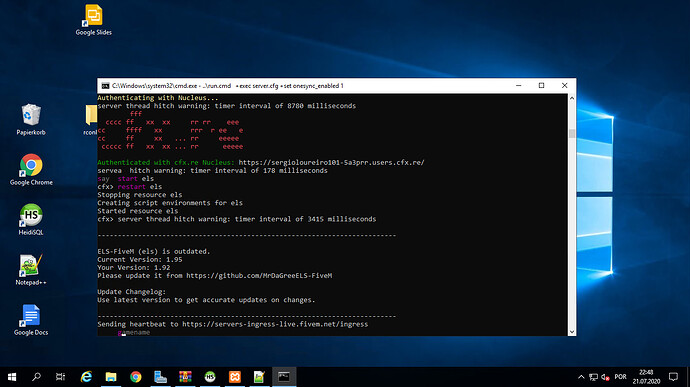Viewport: 690px width, 387px height.
Task: Show hidden system tray icons
Action: click(x=581, y=377)
